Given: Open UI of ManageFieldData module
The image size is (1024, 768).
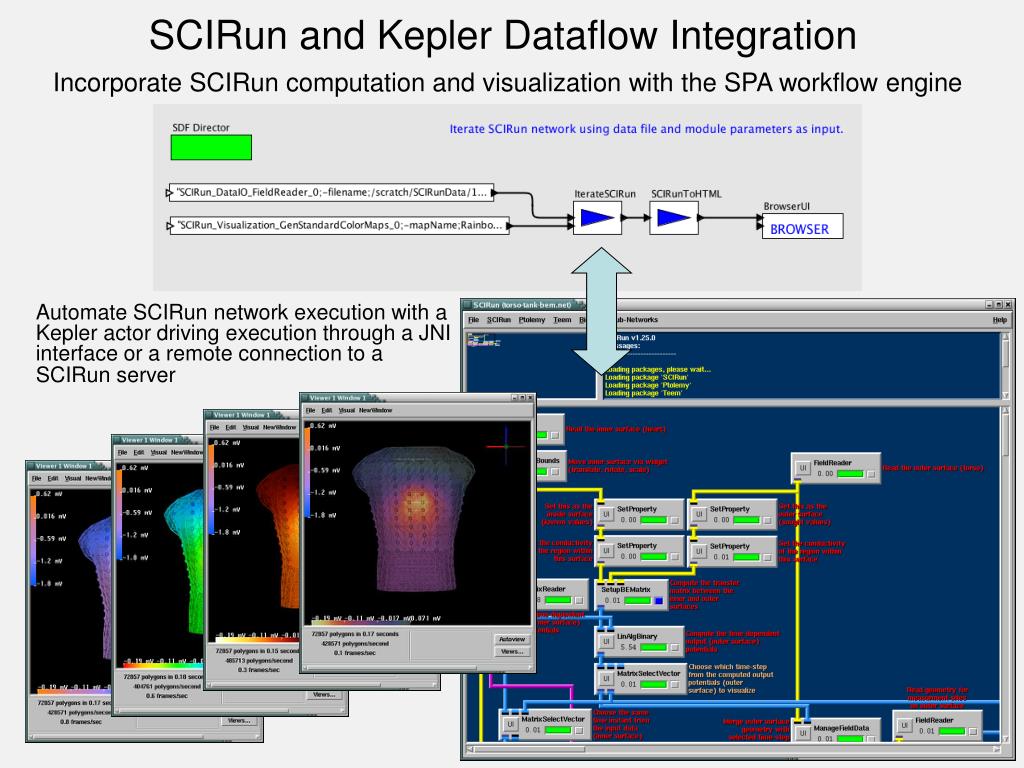Looking at the screenshot, I should 803,733.
